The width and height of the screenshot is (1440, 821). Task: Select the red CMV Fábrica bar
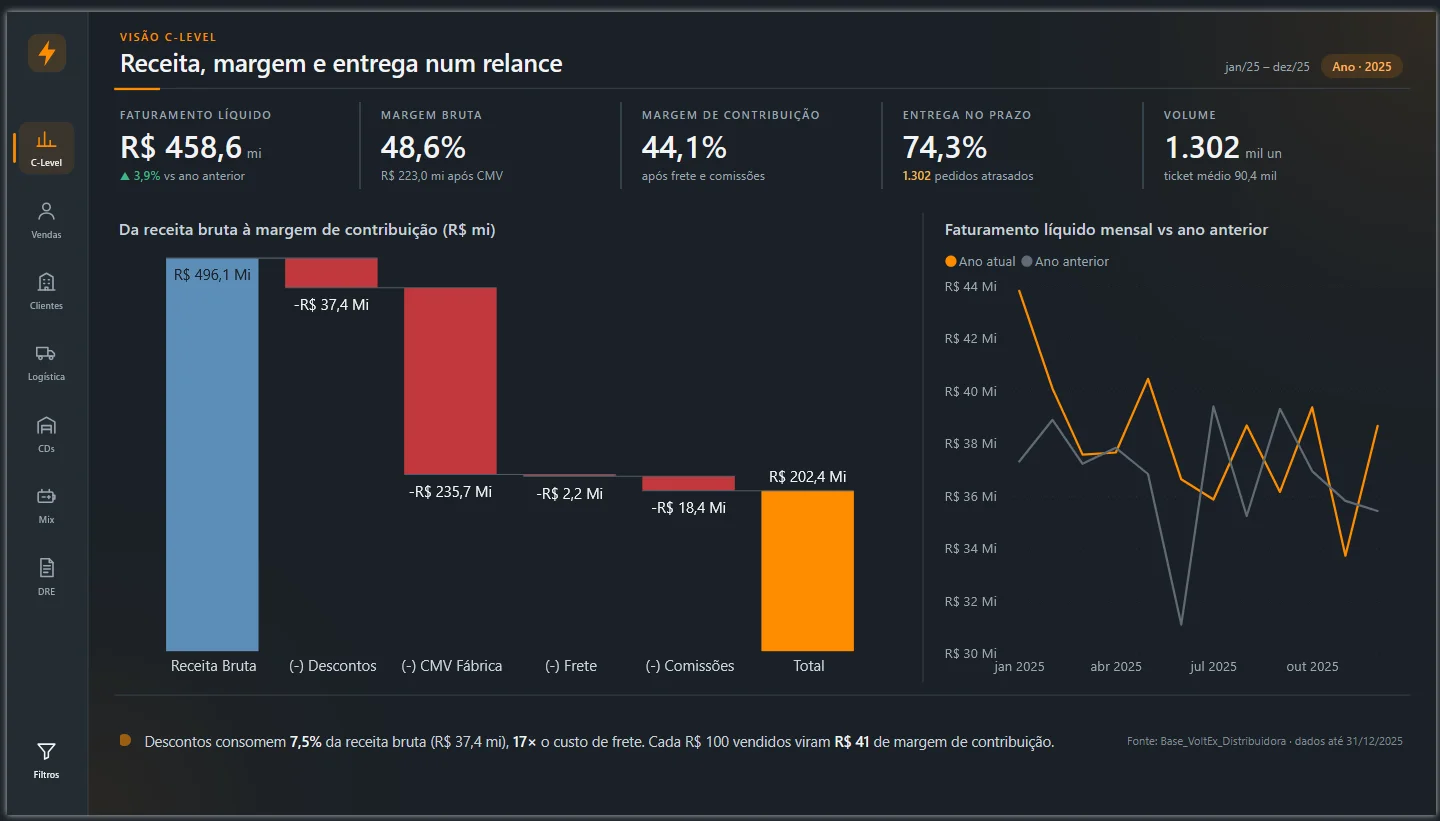[x=450, y=380]
